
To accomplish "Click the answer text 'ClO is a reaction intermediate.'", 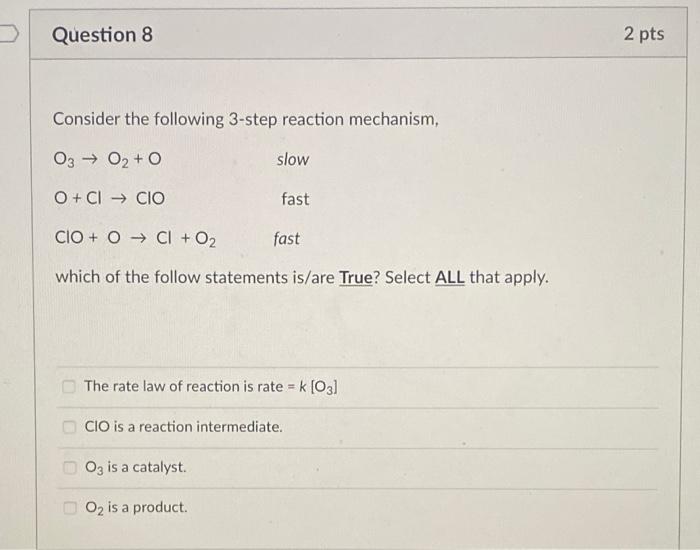I will [x=183, y=427].
